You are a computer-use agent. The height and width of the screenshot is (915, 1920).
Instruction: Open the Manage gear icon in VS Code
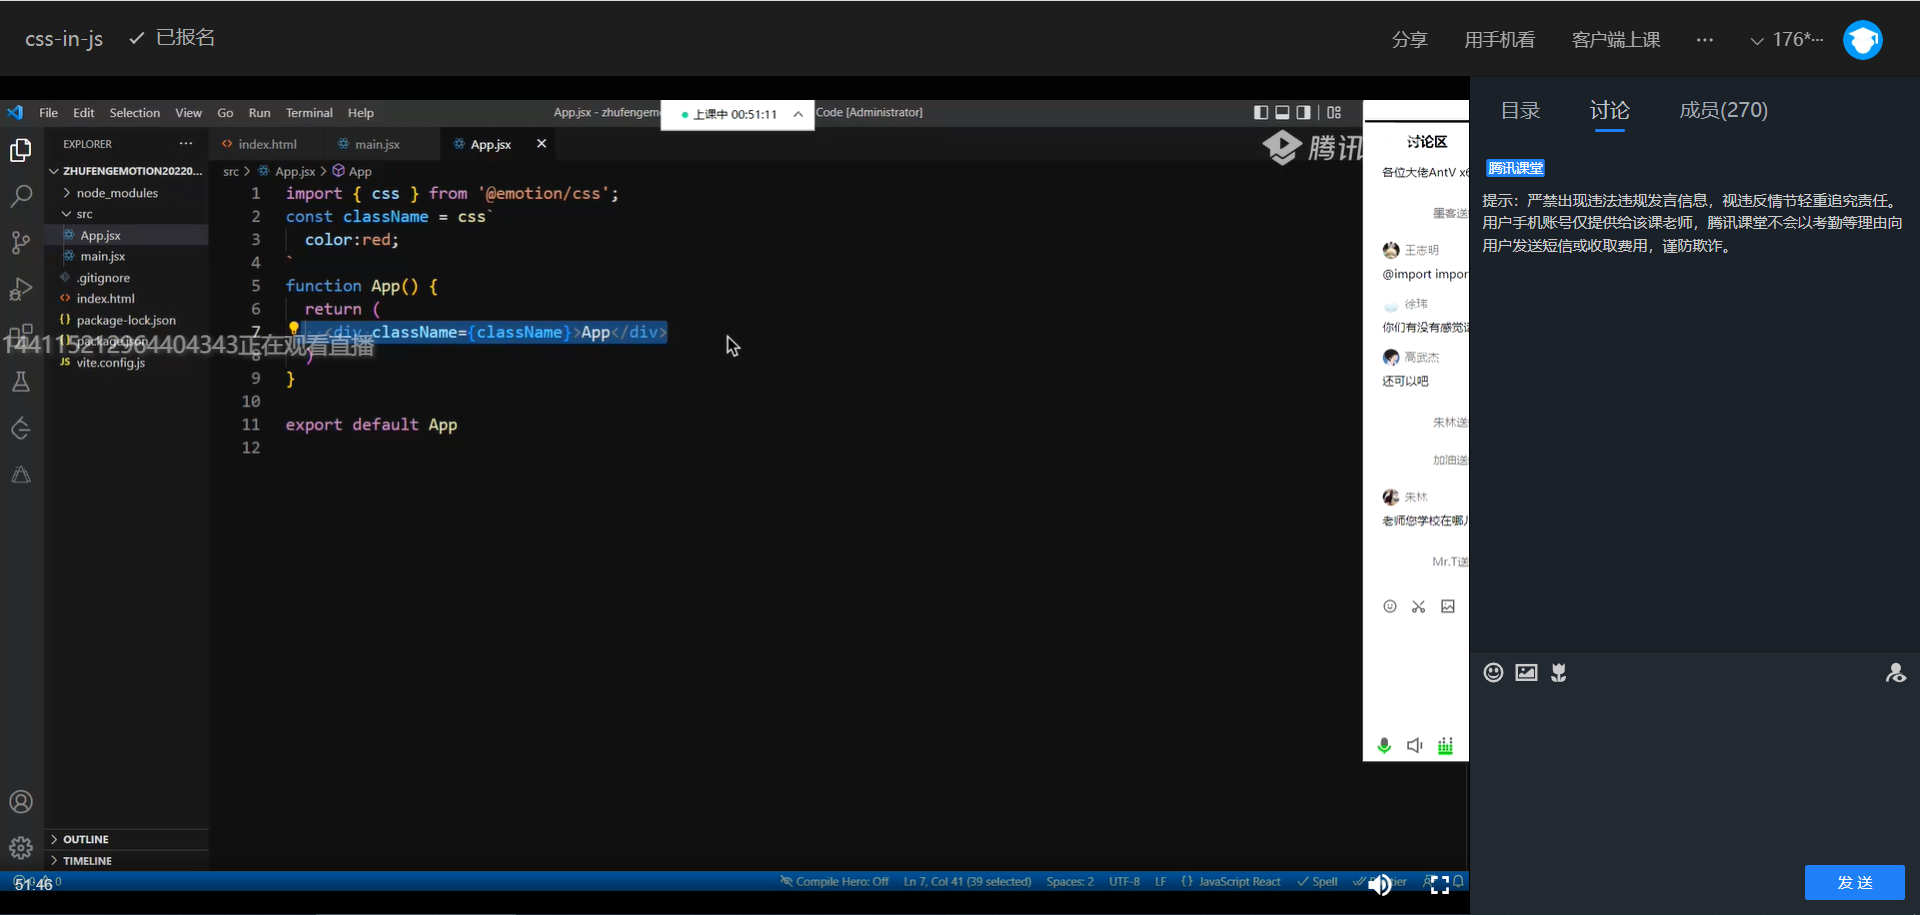tap(21, 848)
